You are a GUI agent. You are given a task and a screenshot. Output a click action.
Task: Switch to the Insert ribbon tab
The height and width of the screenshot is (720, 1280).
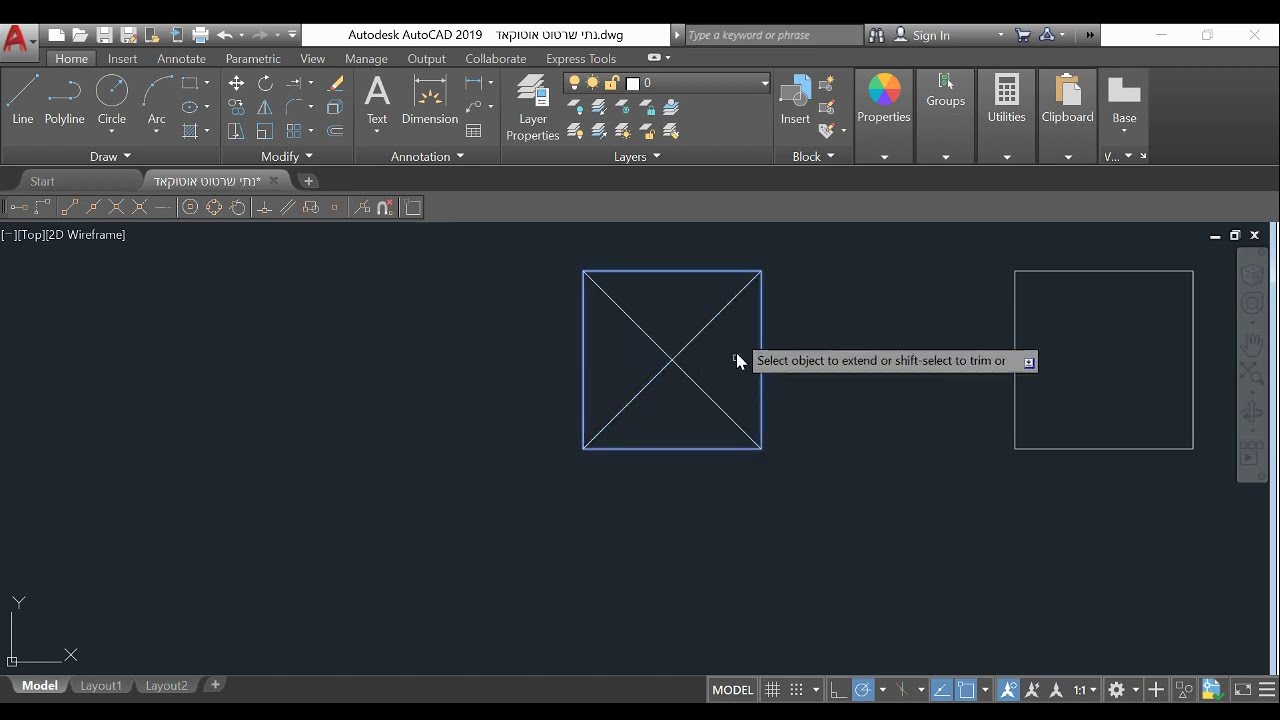pos(122,59)
